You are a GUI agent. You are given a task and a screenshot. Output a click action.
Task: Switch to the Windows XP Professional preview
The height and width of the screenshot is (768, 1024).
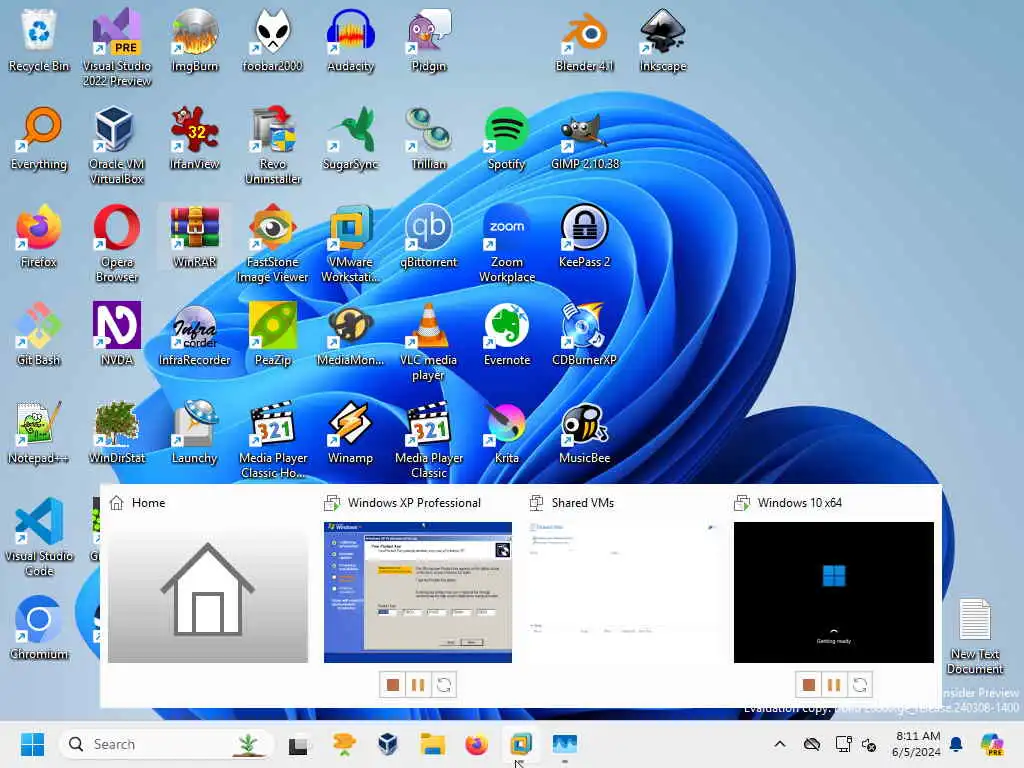[418, 592]
